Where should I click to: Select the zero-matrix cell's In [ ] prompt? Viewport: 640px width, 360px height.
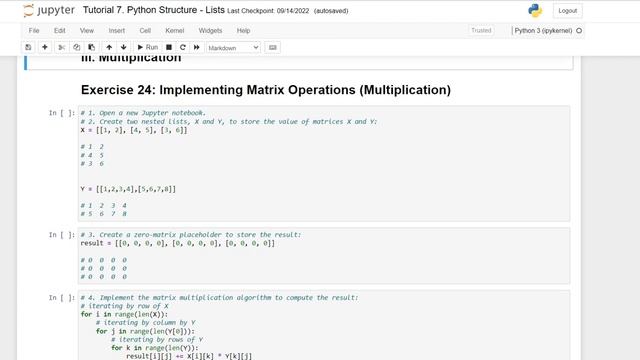(x=62, y=235)
